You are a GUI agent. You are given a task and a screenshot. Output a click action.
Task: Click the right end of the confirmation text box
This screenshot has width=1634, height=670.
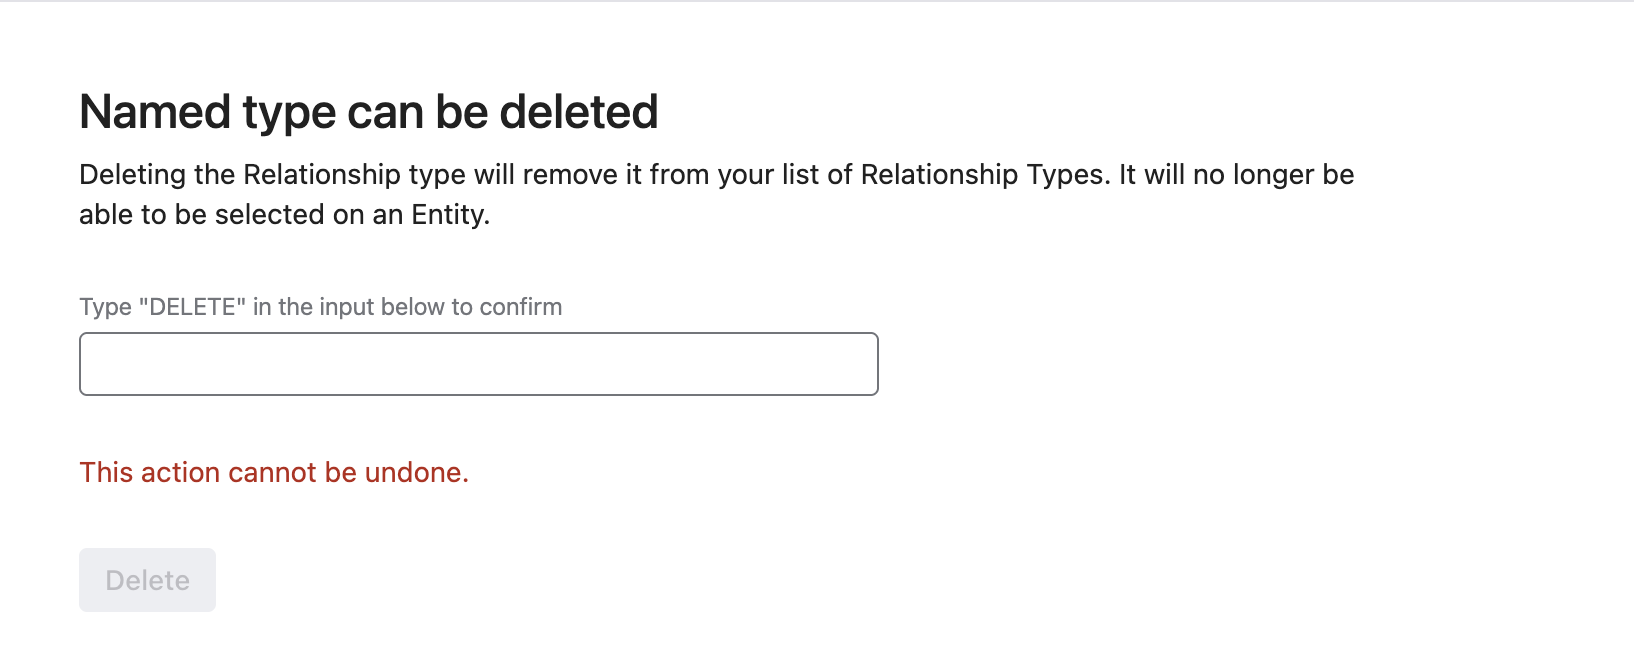click(x=864, y=364)
